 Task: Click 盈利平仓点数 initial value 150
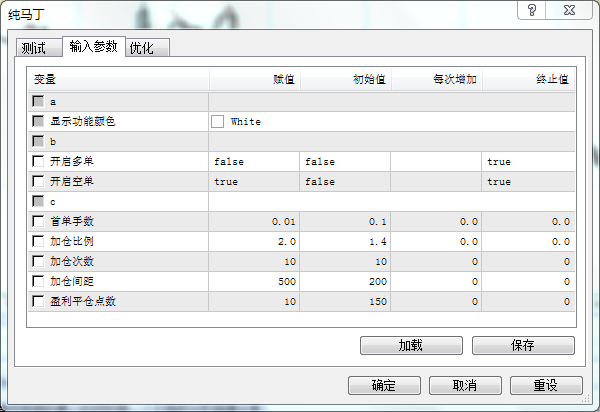pos(345,301)
